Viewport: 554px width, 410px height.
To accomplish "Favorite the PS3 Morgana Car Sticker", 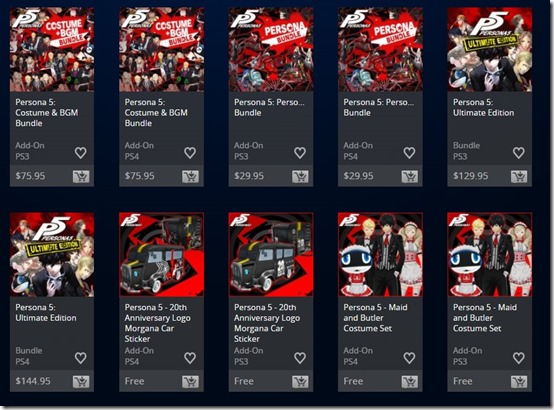I will pos(300,358).
